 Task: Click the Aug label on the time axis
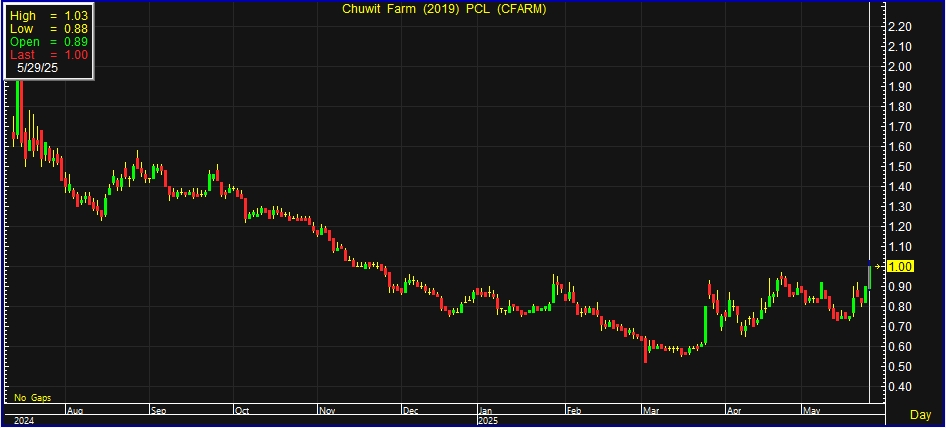75,410
